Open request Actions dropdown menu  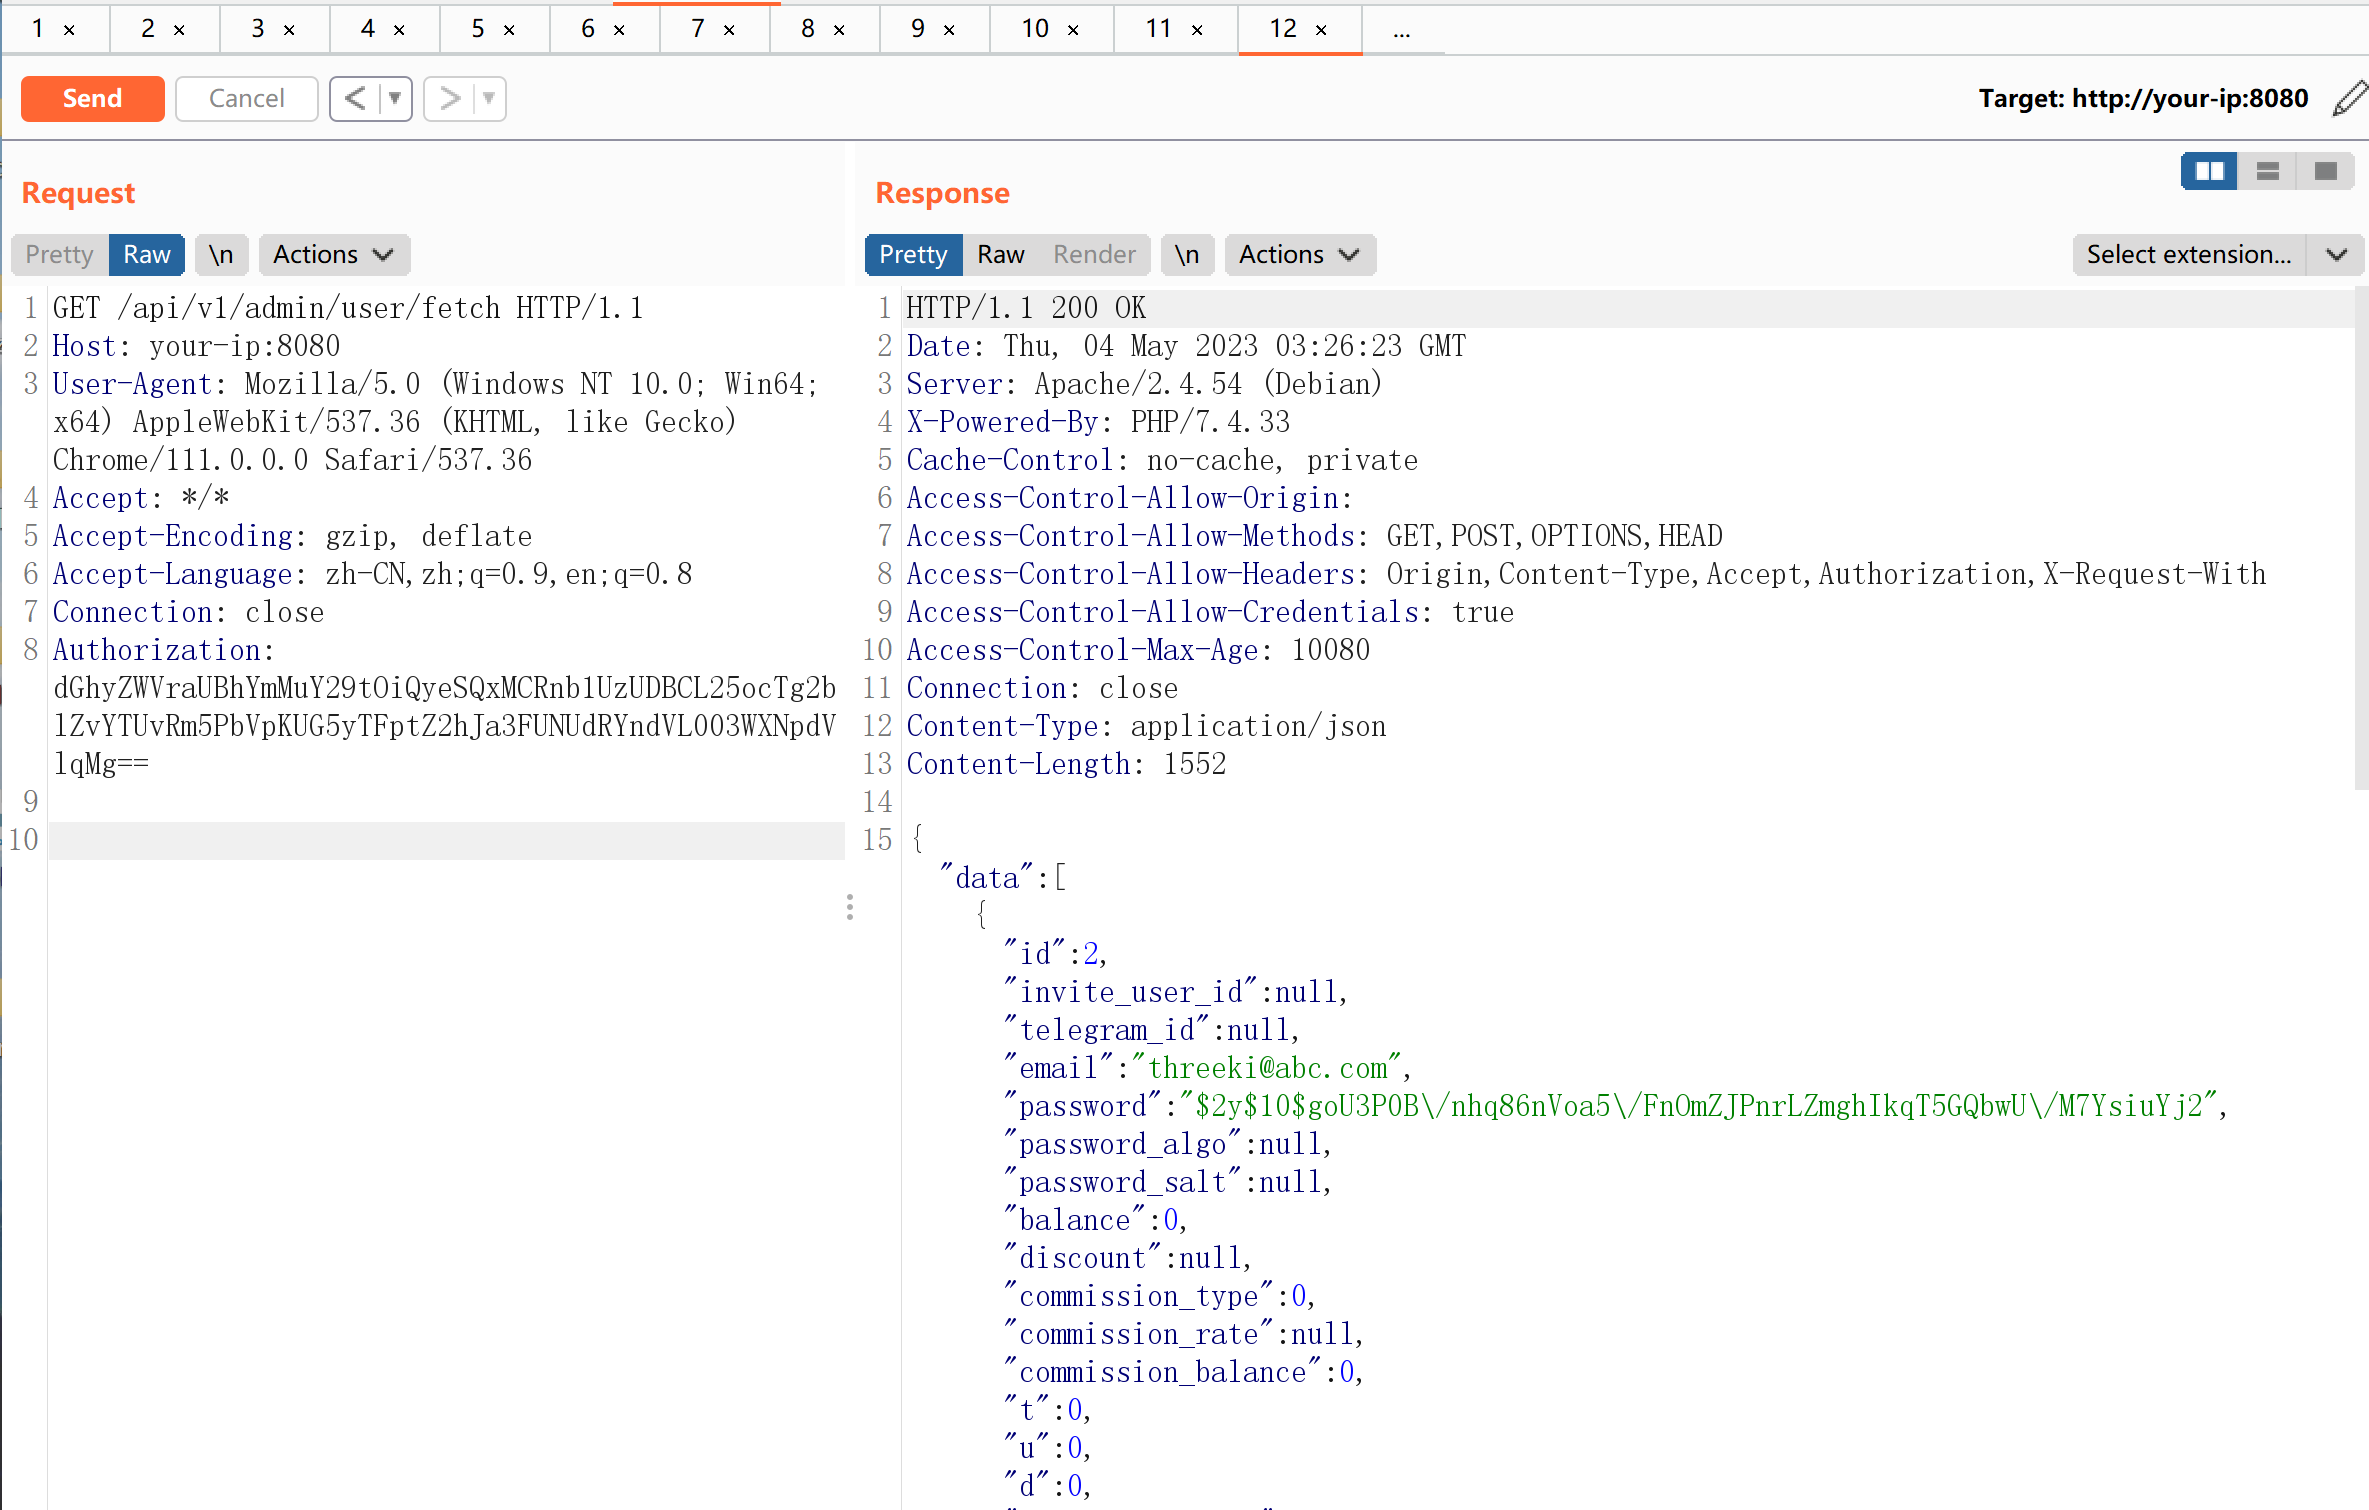(333, 255)
